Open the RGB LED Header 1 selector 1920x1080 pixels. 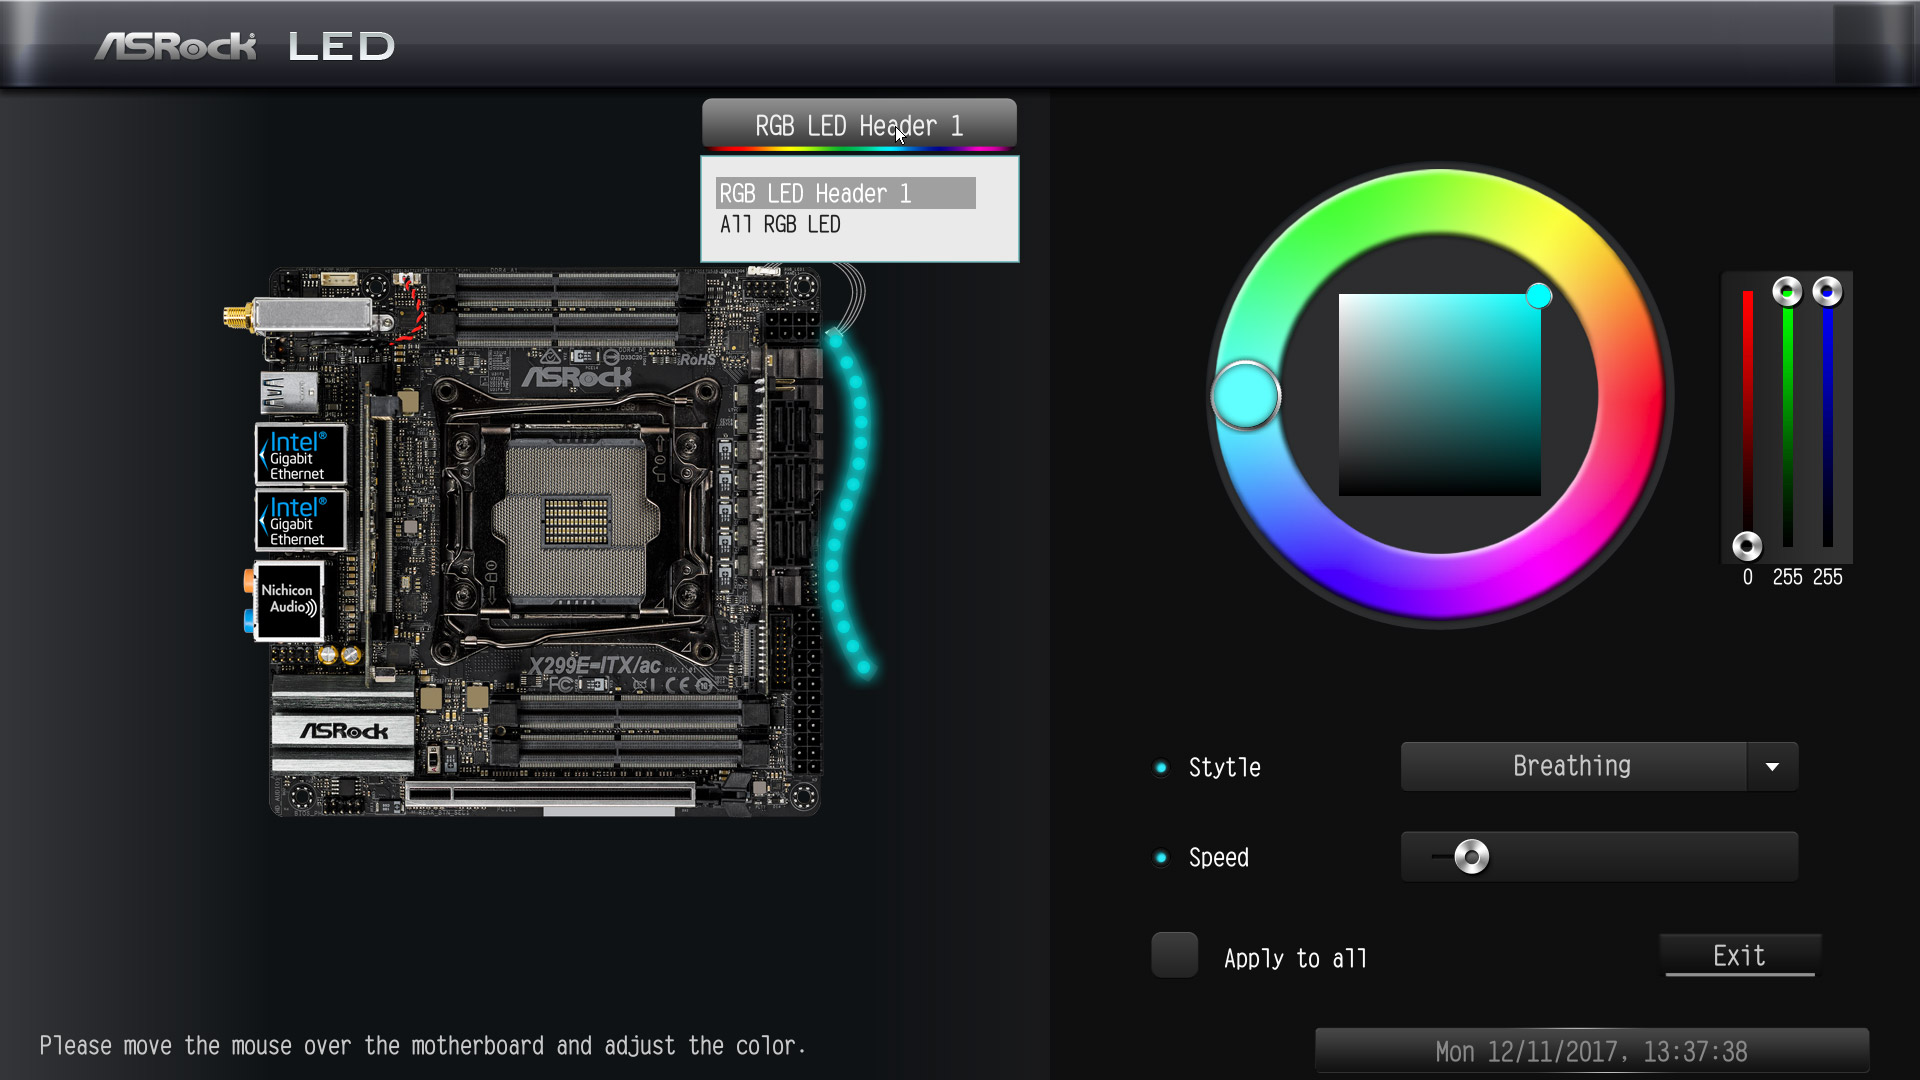(x=859, y=125)
